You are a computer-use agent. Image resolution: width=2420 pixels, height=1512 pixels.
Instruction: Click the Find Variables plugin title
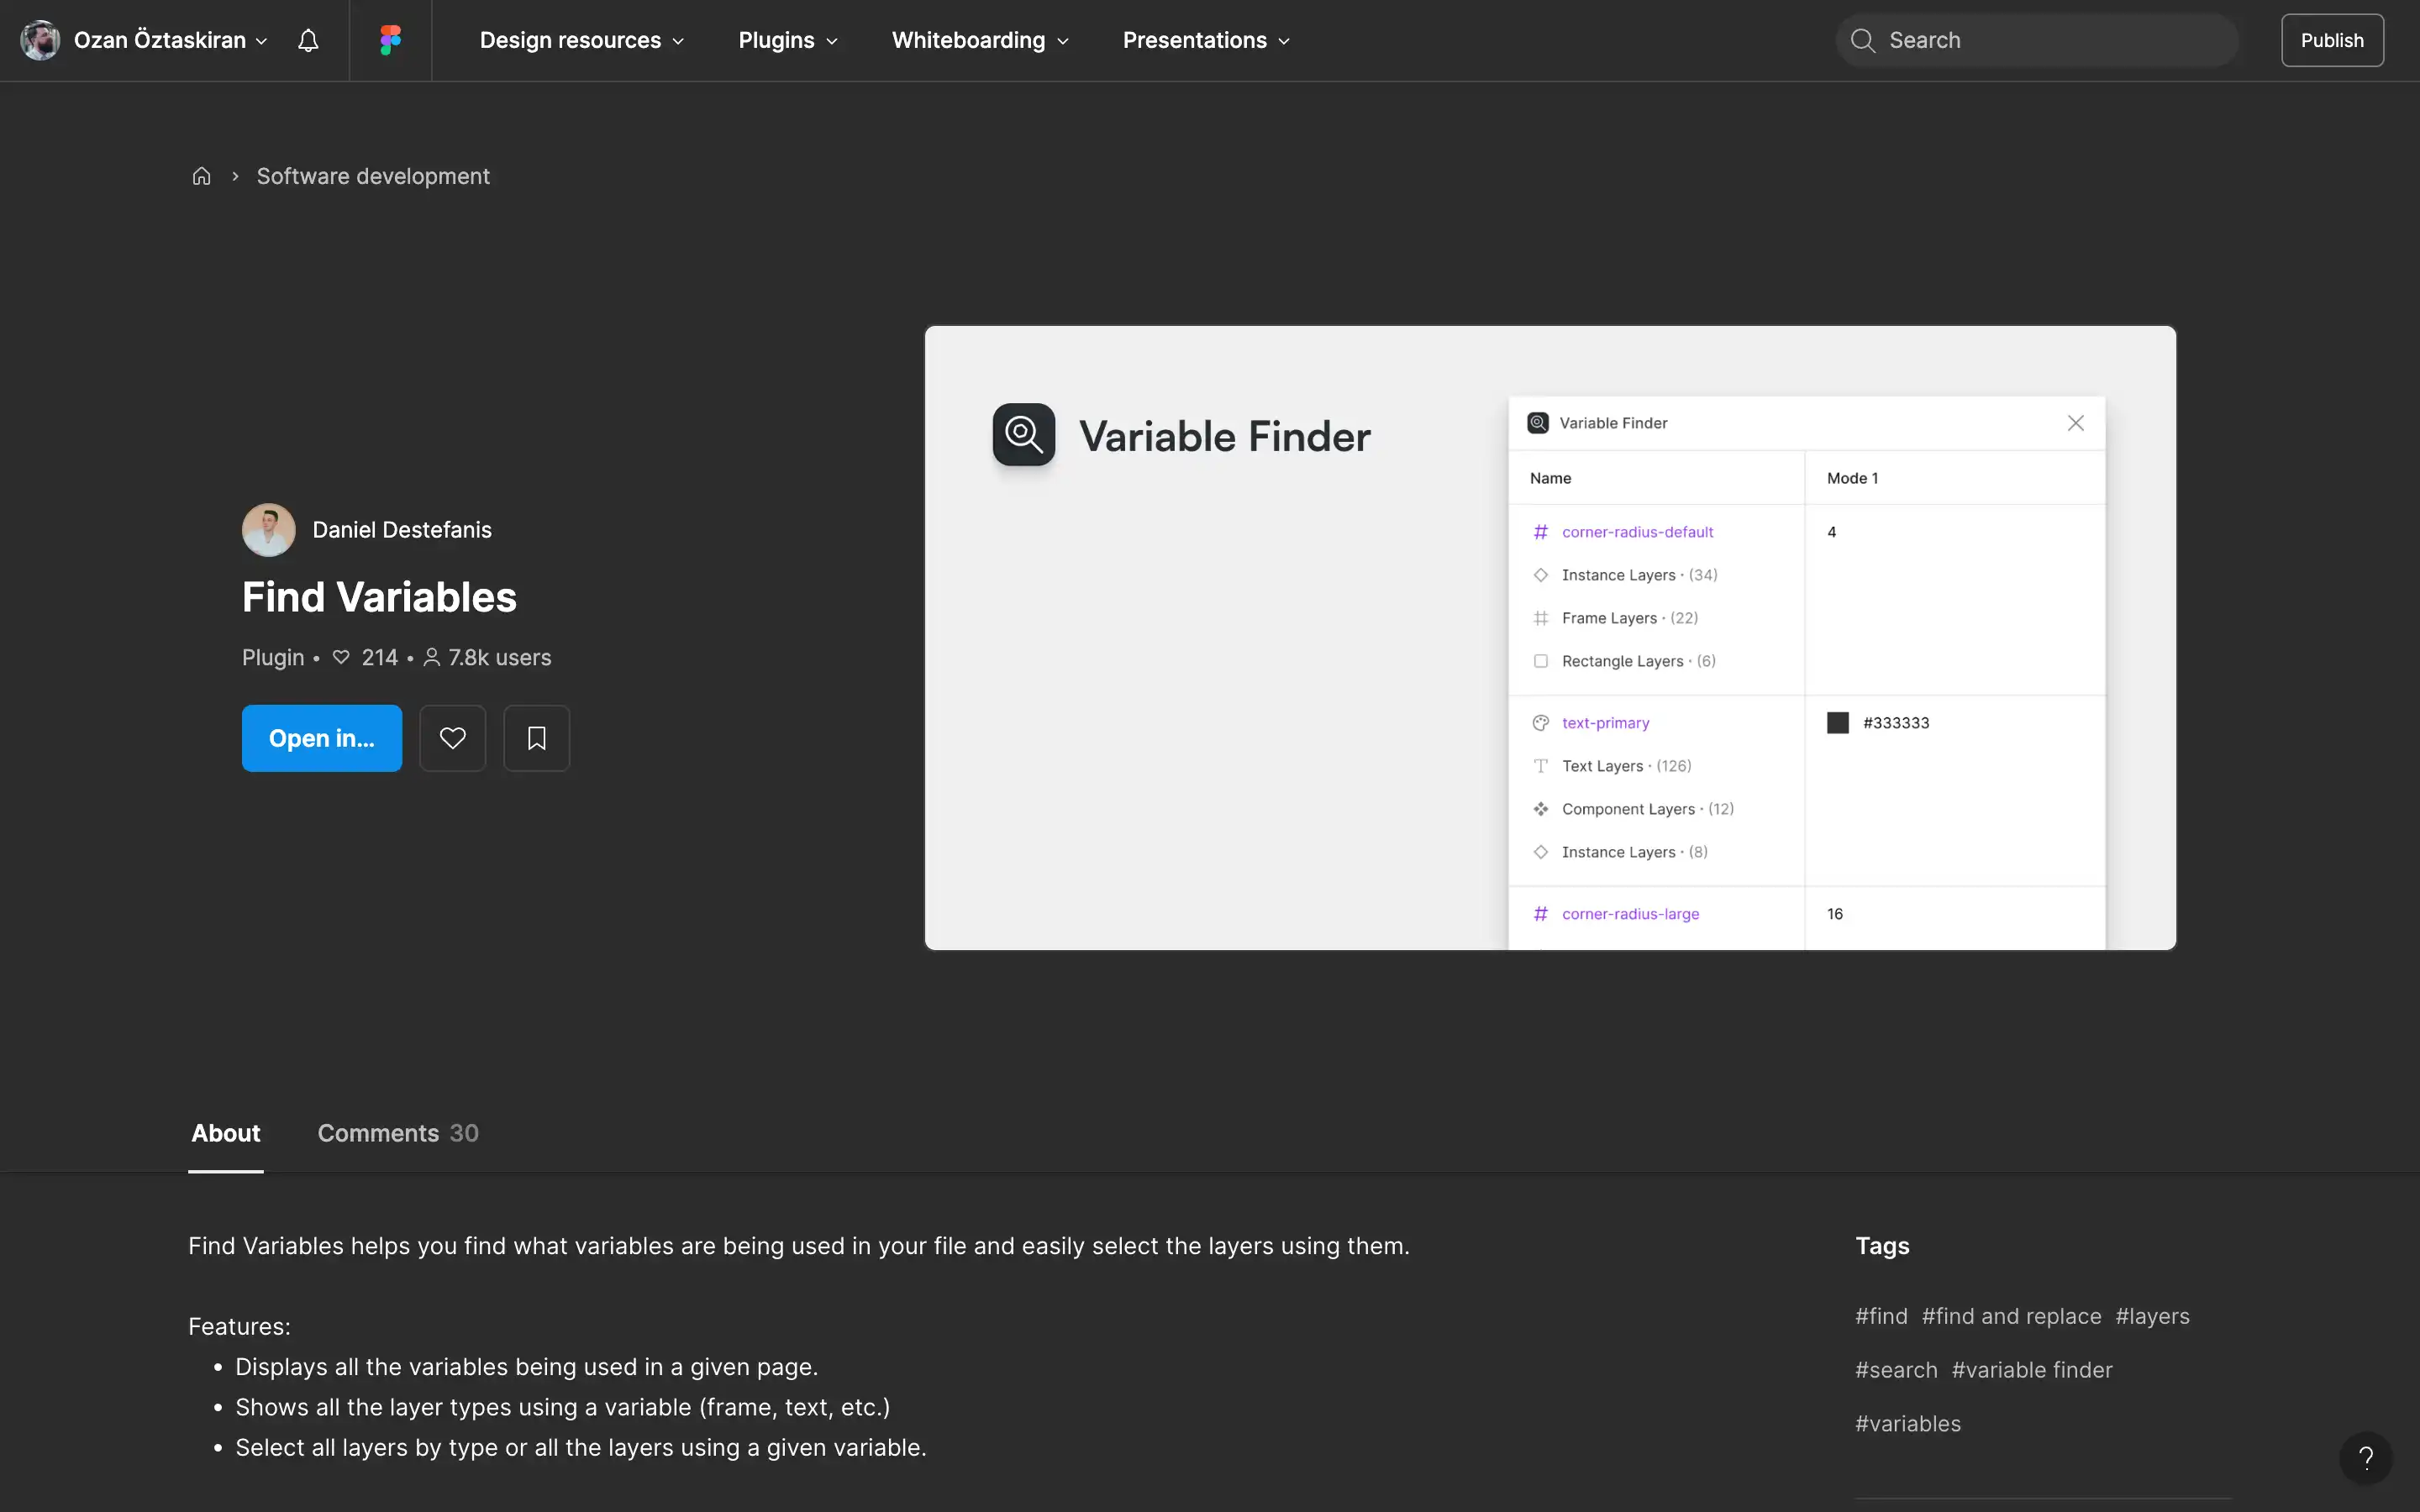379,597
